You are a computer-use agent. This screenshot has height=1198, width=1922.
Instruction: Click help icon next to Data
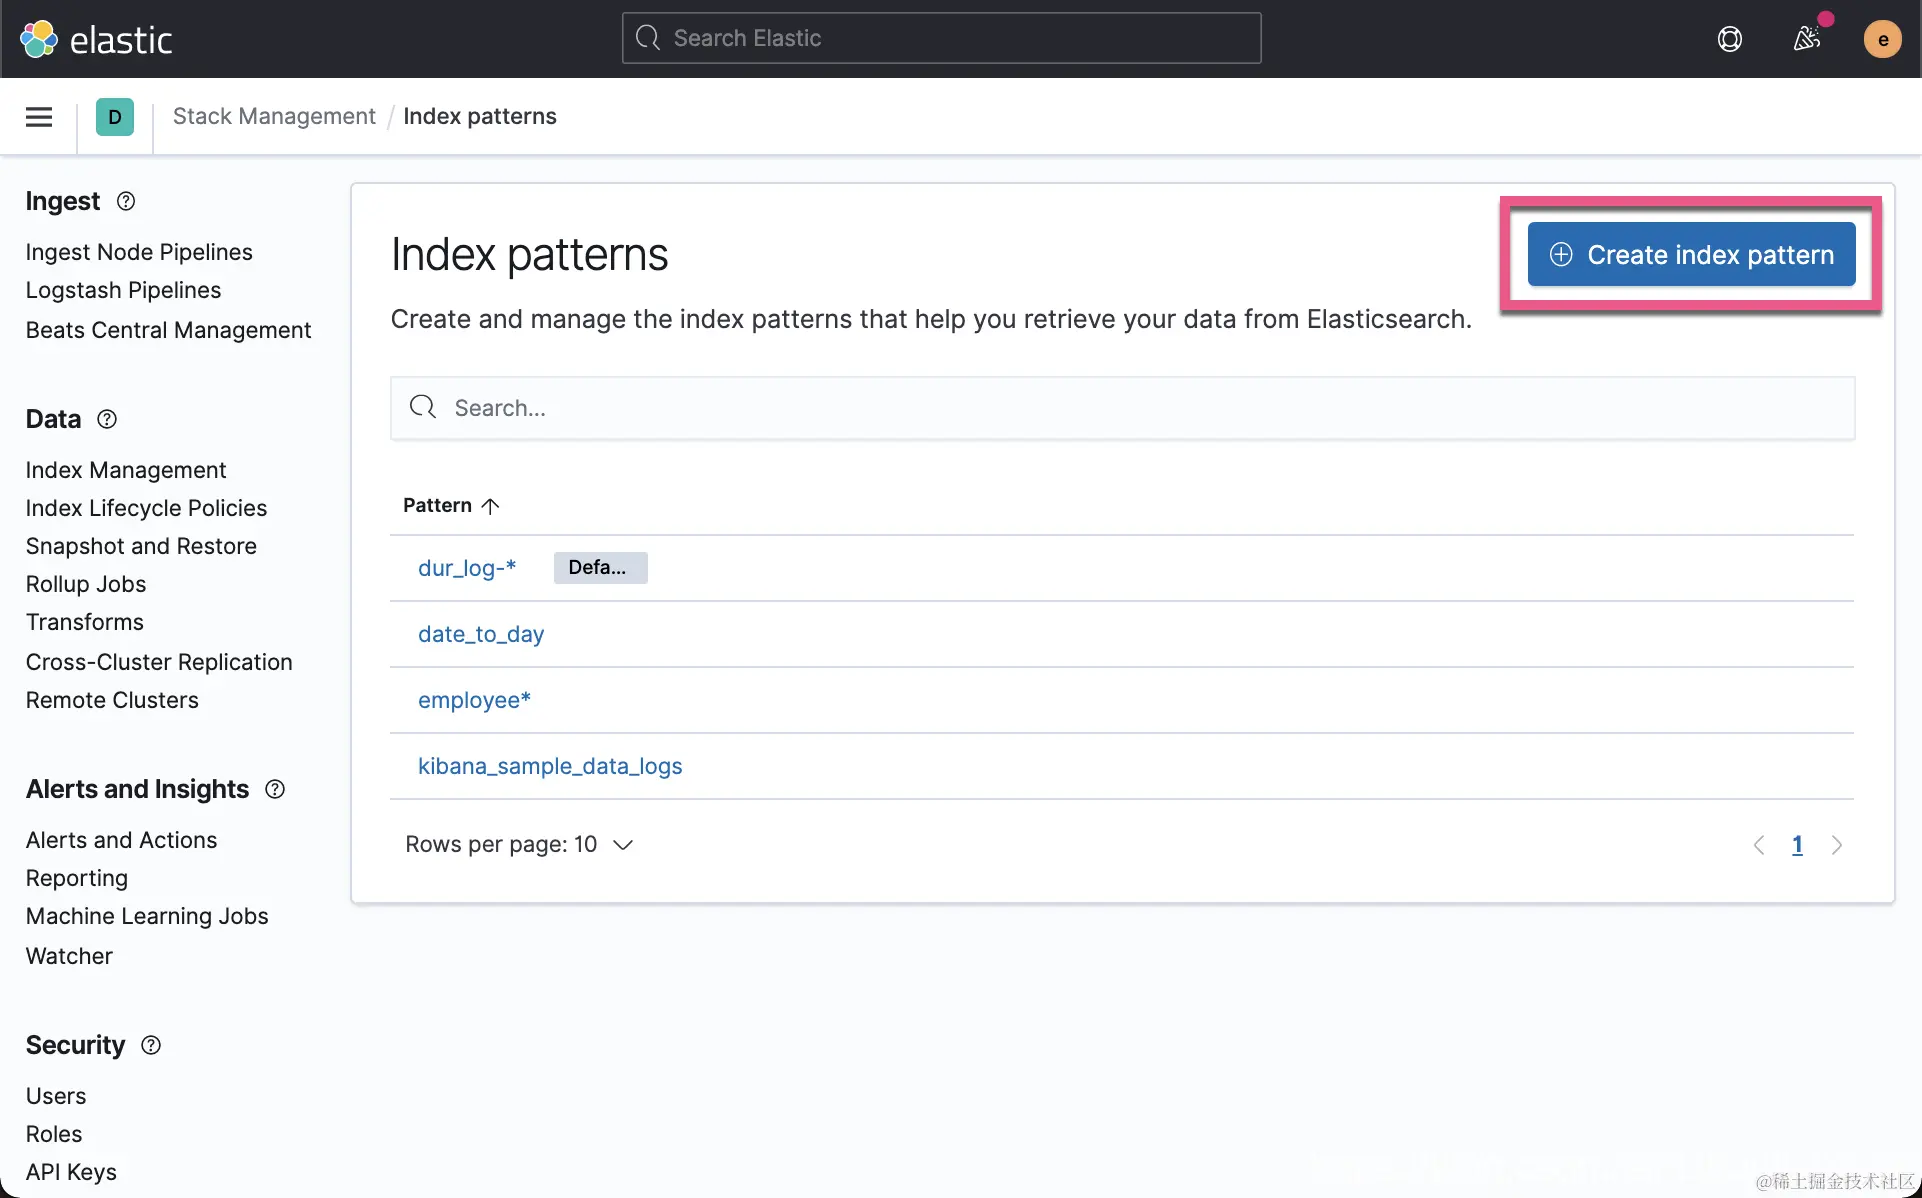tap(107, 419)
